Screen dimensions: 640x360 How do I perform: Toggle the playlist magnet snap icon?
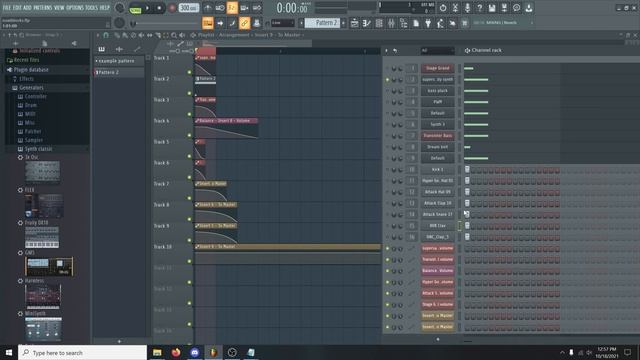point(106,36)
